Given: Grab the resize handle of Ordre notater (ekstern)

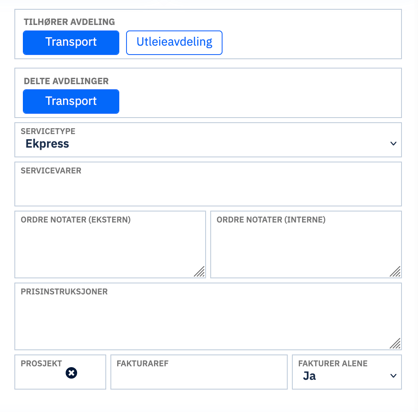Looking at the screenshot, I should (x=199, y=272).
